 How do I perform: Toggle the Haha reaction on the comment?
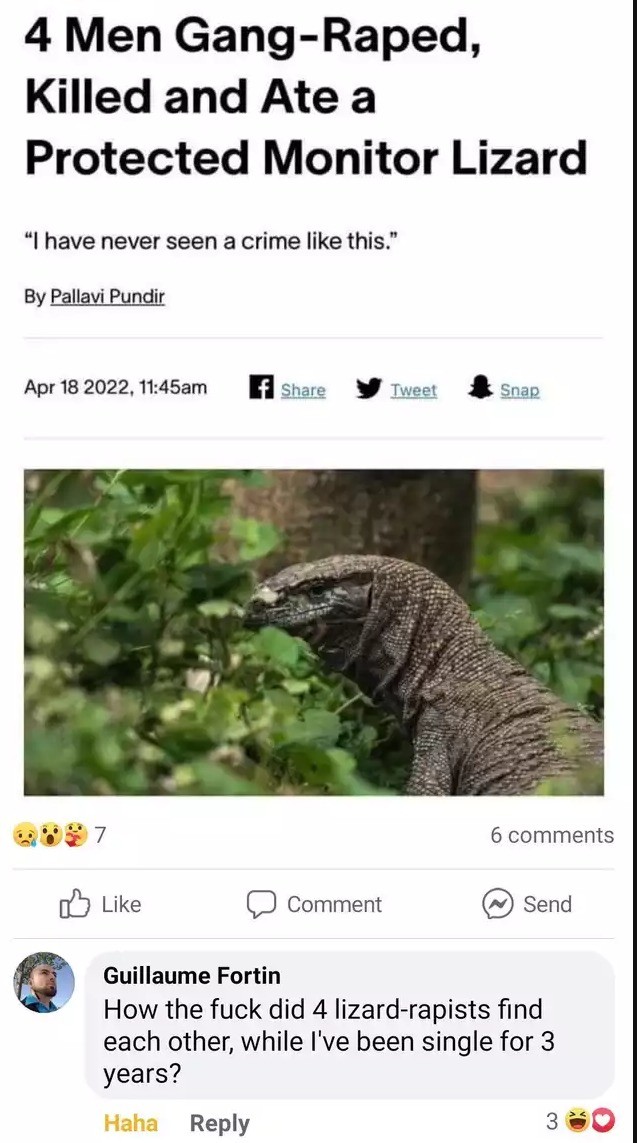[x=130, y=1123]
